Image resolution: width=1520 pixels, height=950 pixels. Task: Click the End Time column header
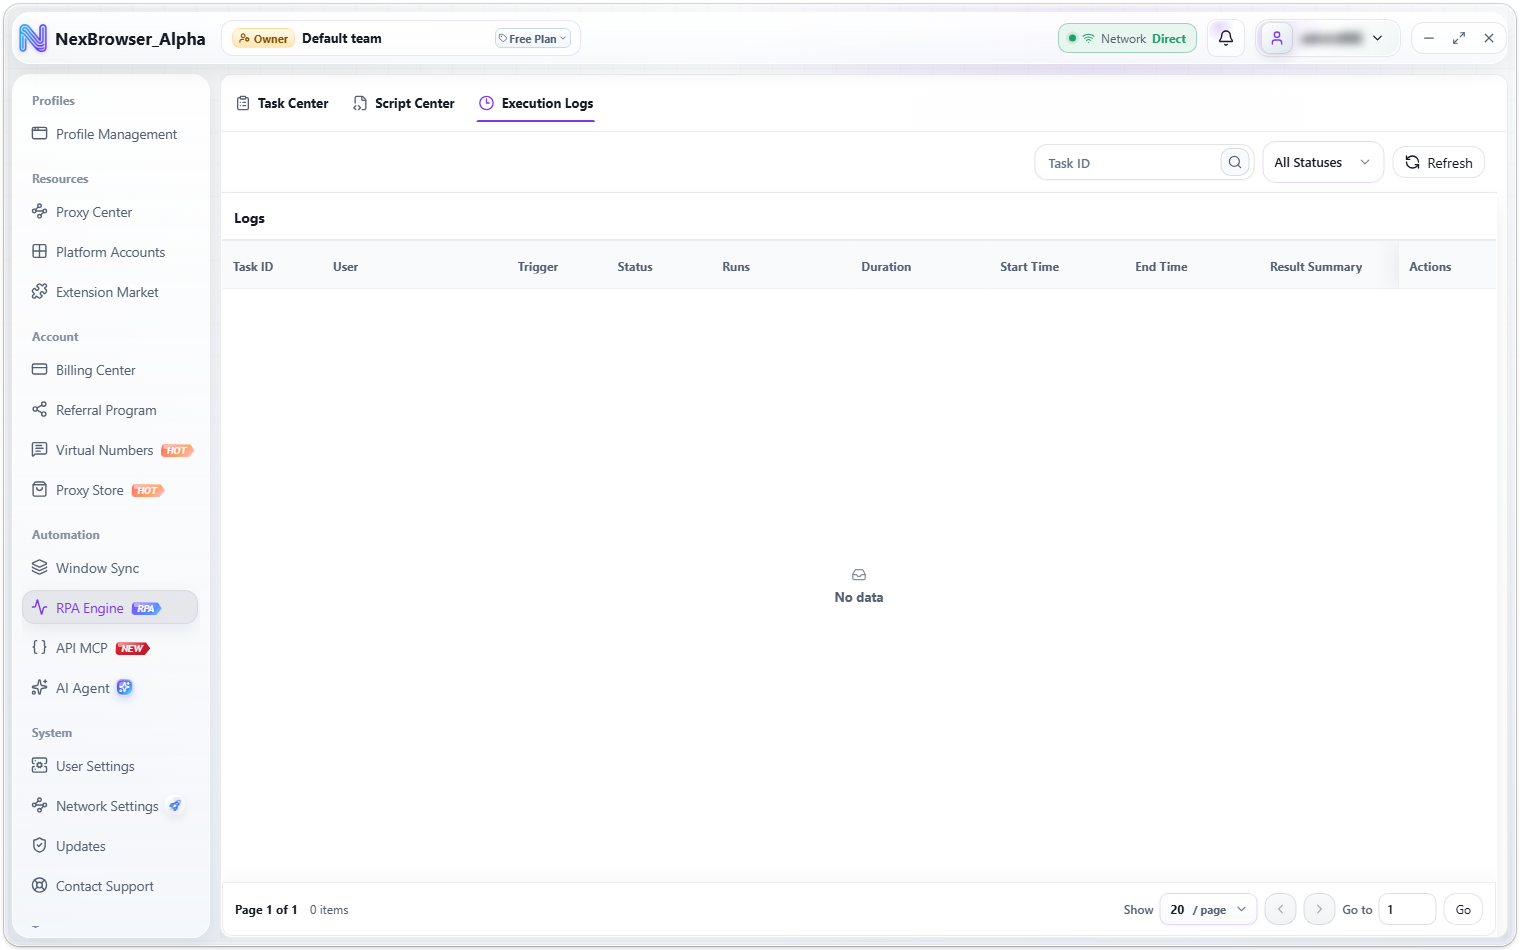[x=1161, y=267]
